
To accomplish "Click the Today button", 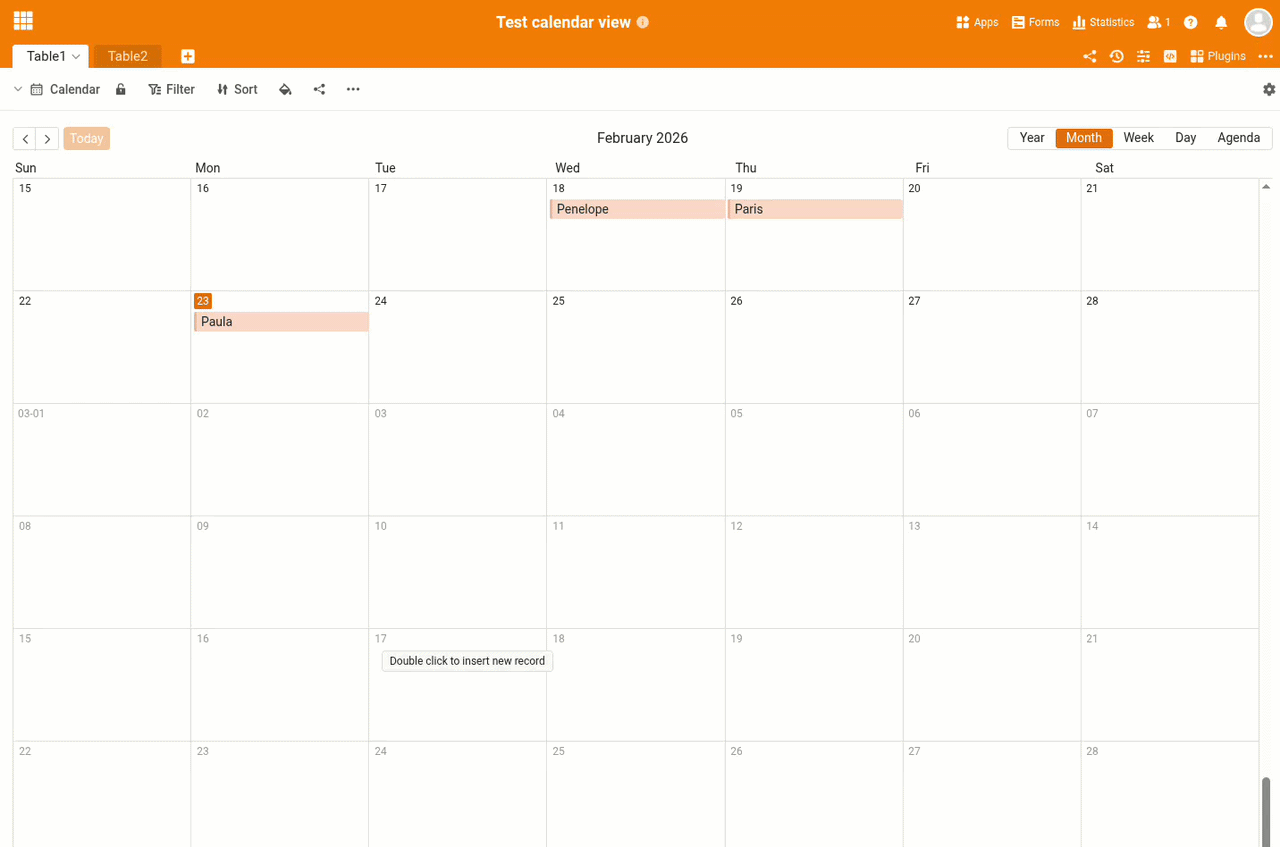I will 86,139.
